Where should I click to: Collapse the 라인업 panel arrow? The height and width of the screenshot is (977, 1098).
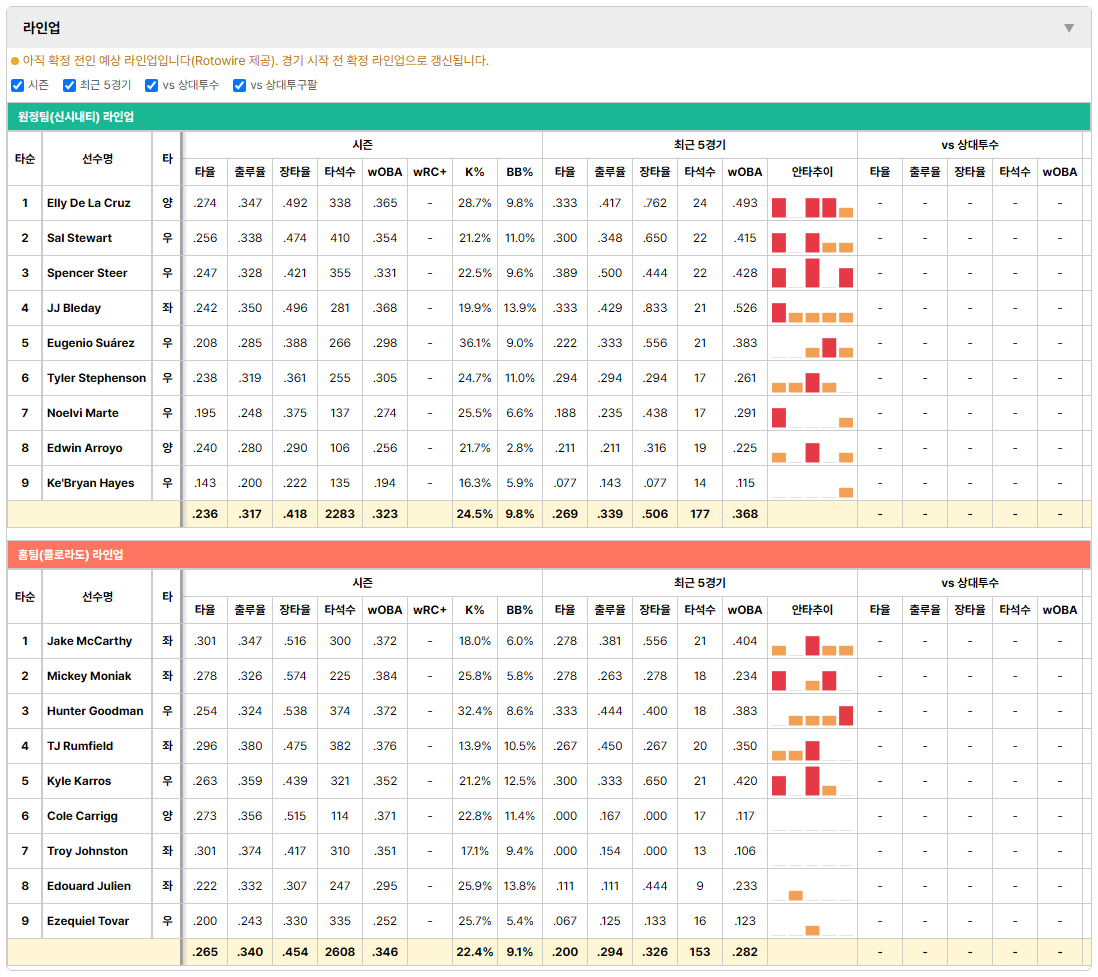[x=1069, y=28]
